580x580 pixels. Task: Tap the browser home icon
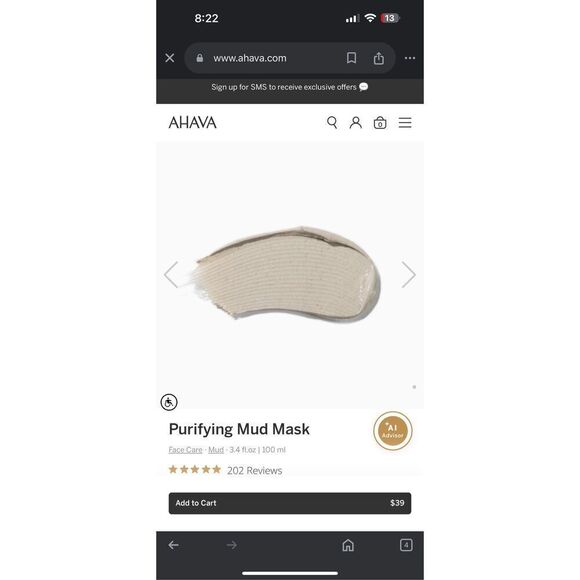coord(348,545)
